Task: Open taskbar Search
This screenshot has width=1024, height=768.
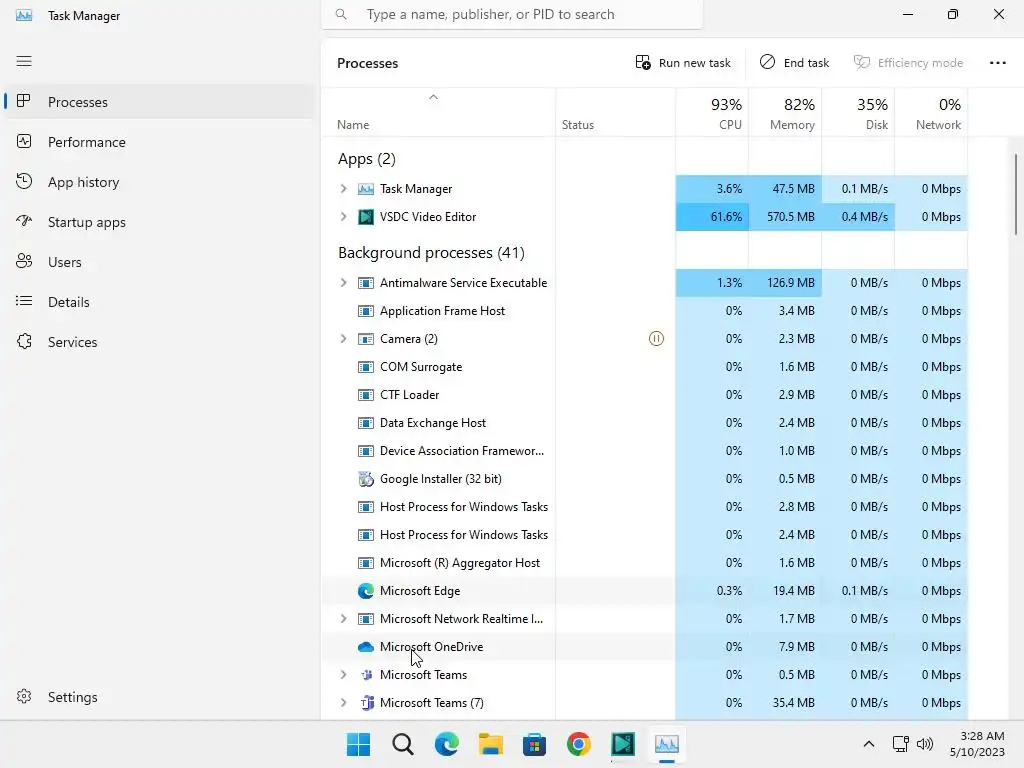Action: pyautogui.click(x=403, y=744)
